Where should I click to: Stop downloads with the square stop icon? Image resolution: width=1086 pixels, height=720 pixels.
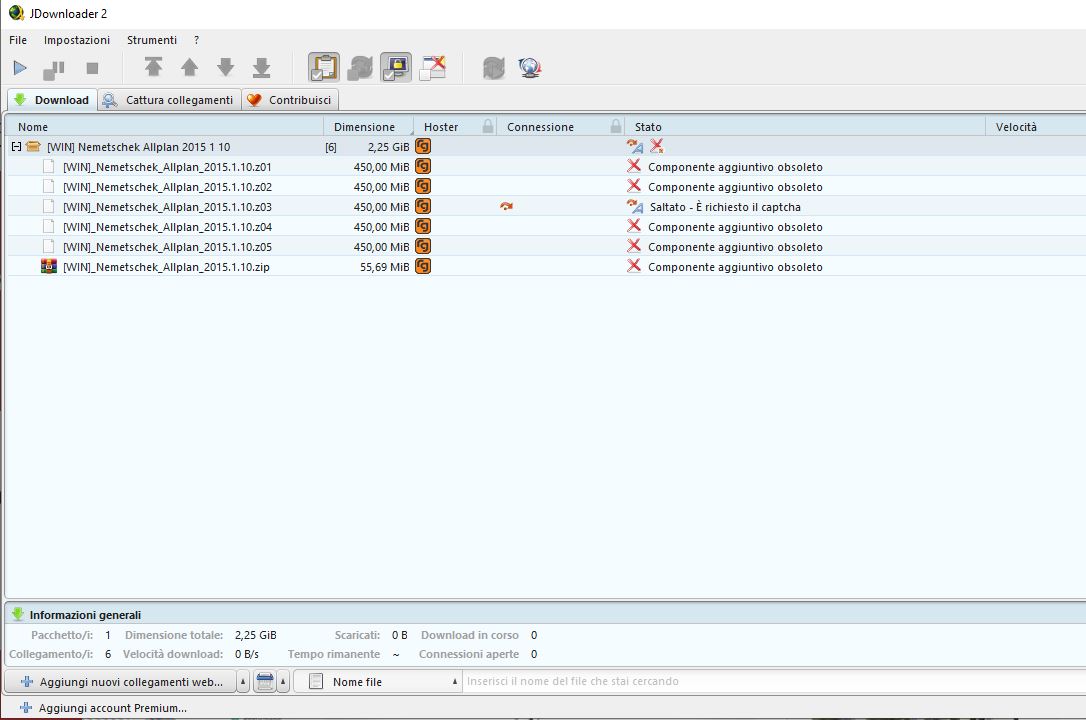[92, 68]
